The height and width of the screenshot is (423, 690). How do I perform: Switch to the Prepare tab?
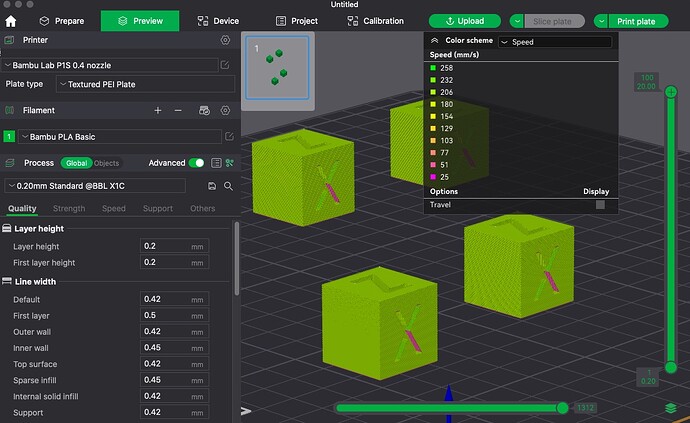pos(62,21)
